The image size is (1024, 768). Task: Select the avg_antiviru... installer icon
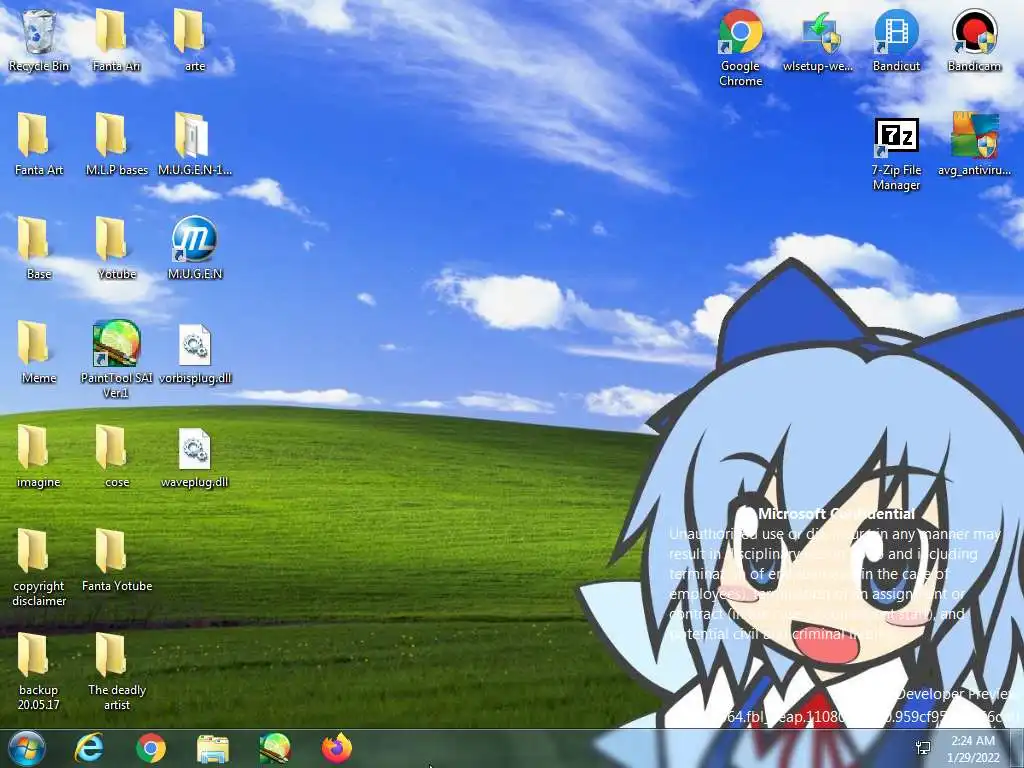tap(974, 144)
